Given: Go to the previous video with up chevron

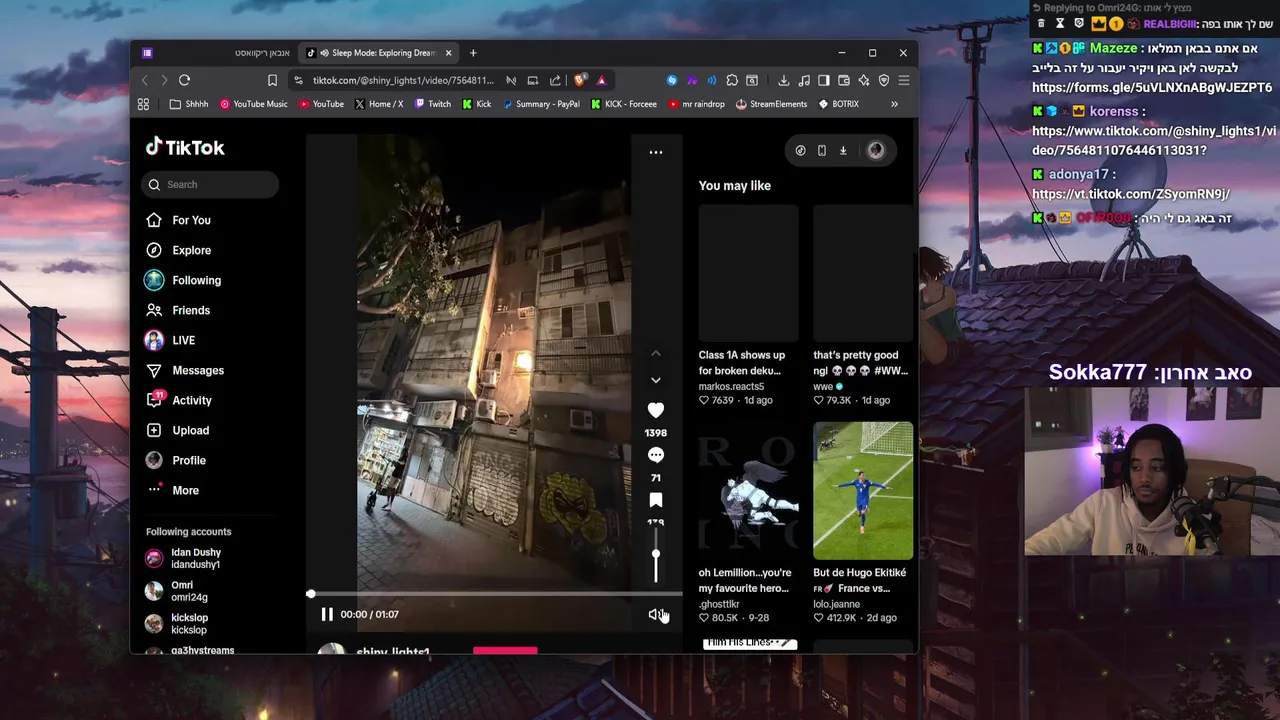Looking at the screenshot, I should pyautogui.click(x=656, y=353).
